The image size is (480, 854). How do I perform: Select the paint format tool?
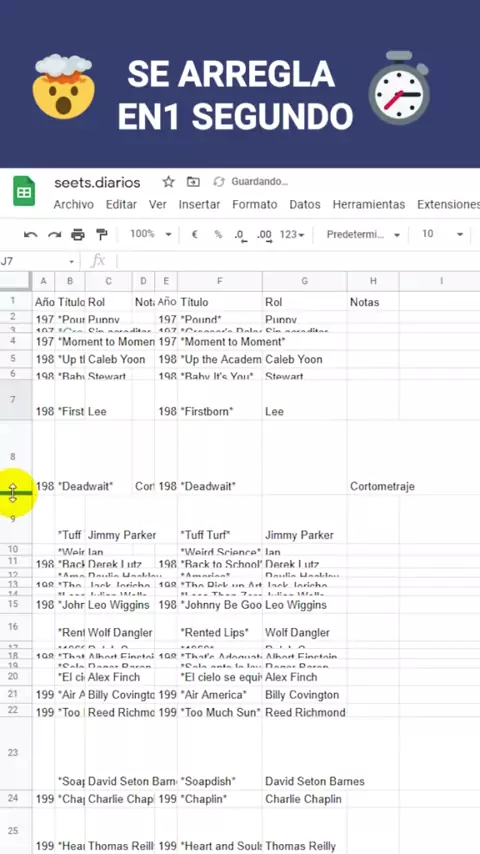tap(102, 235)
